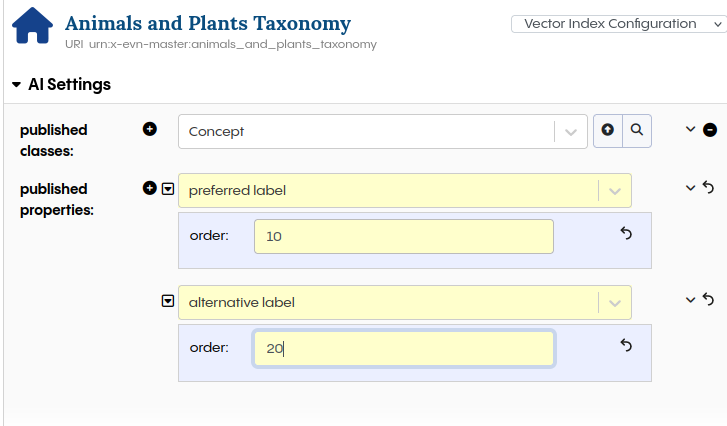
Task: Undo changes to preferred label row
Action: 708,188
